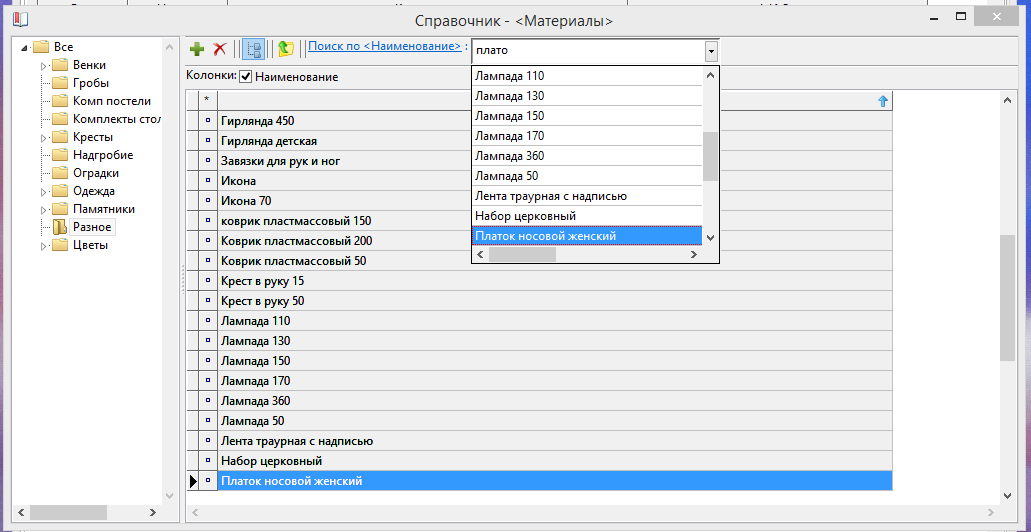1031x532 pixels.
Task: Select Лампада 150 in the dropdown list
Action: pos(587,116)
